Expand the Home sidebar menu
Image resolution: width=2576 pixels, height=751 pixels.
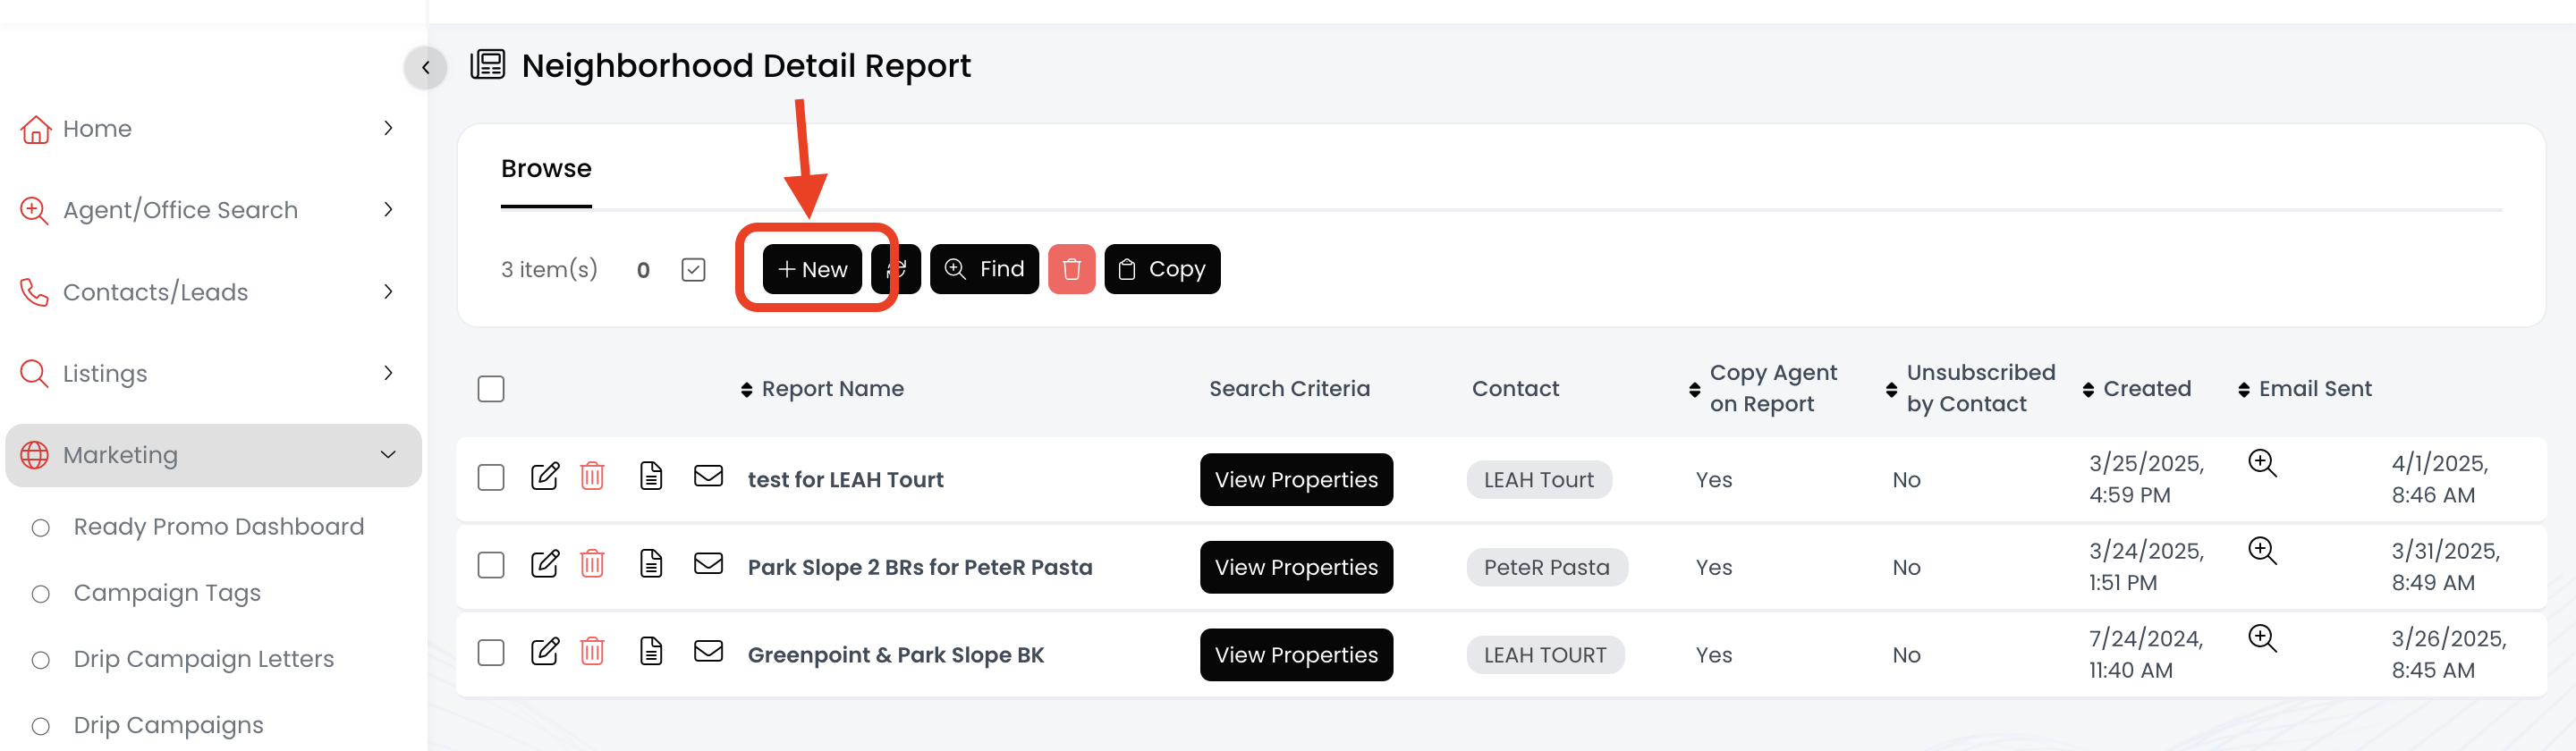(x=388, y=128)
